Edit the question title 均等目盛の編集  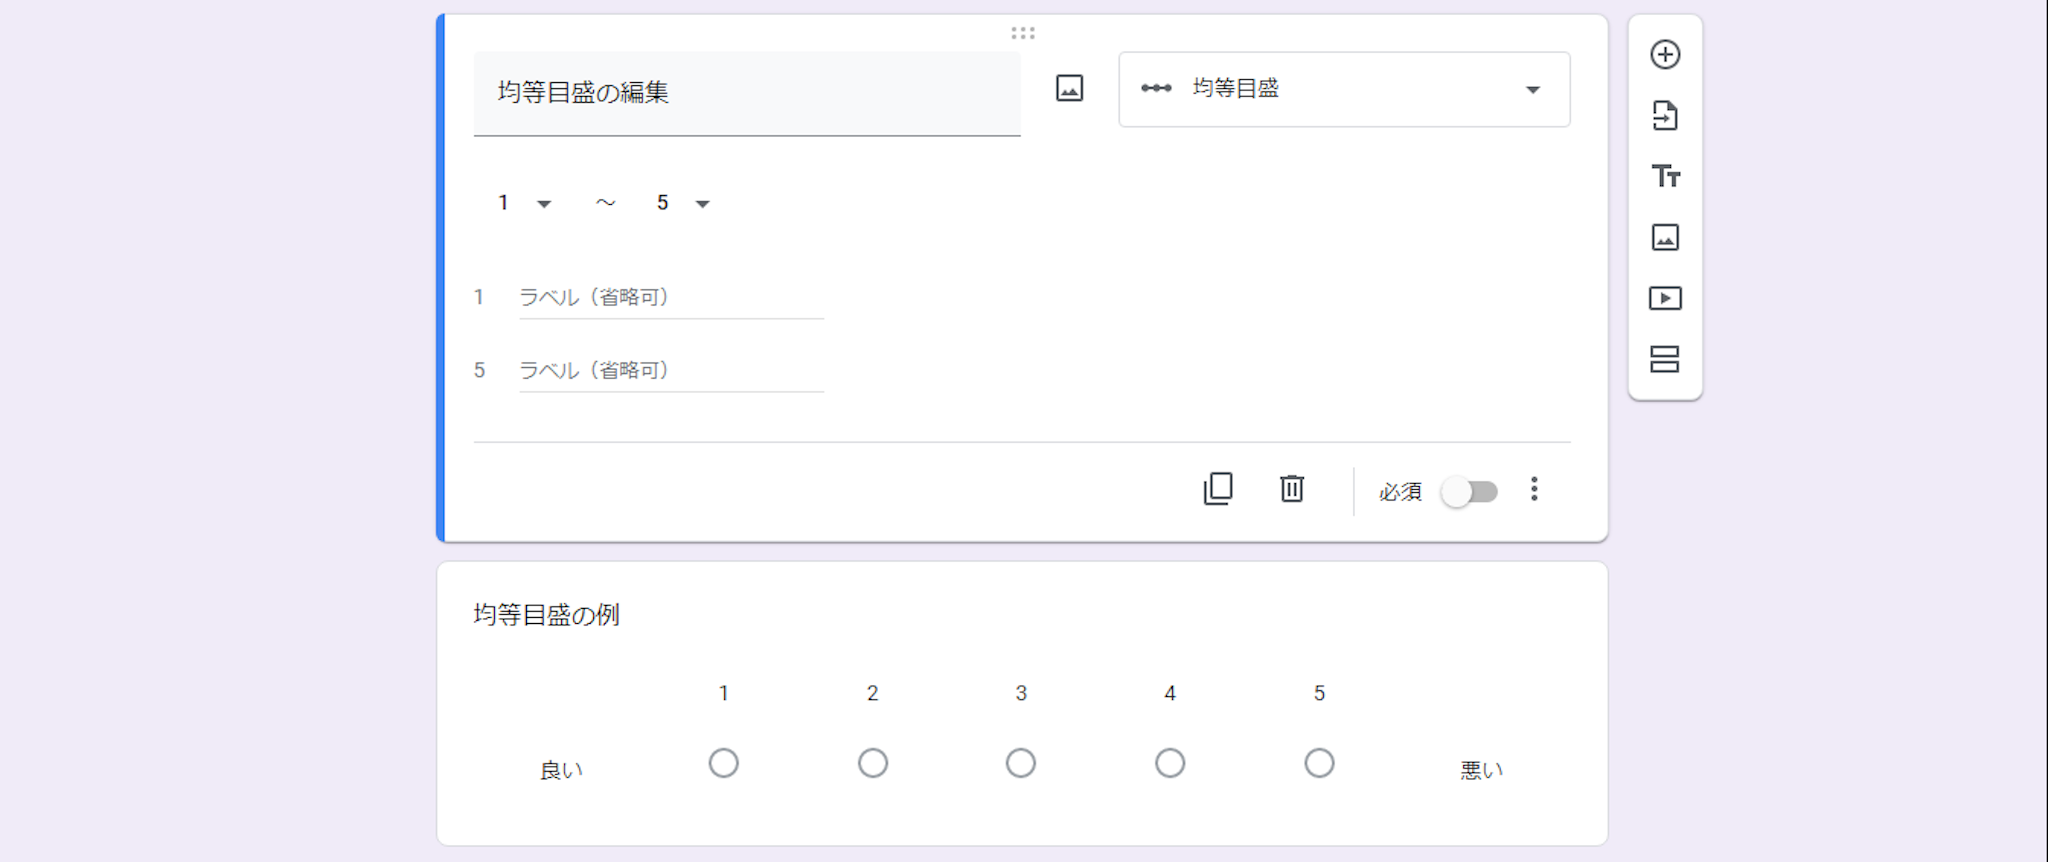tap(746, 93)
